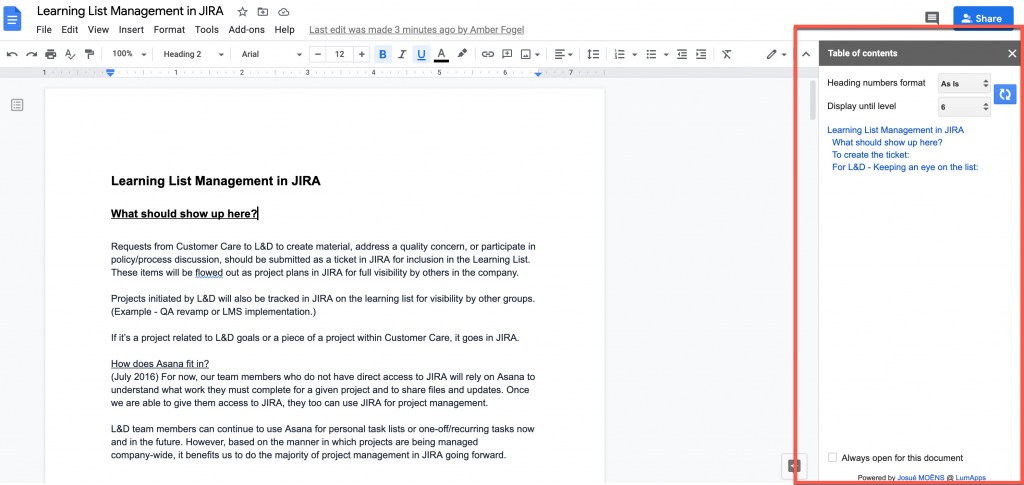Click the document title in the header
Image resolution: width=1024 pixels, height=485 pixels.
[130, 11]
